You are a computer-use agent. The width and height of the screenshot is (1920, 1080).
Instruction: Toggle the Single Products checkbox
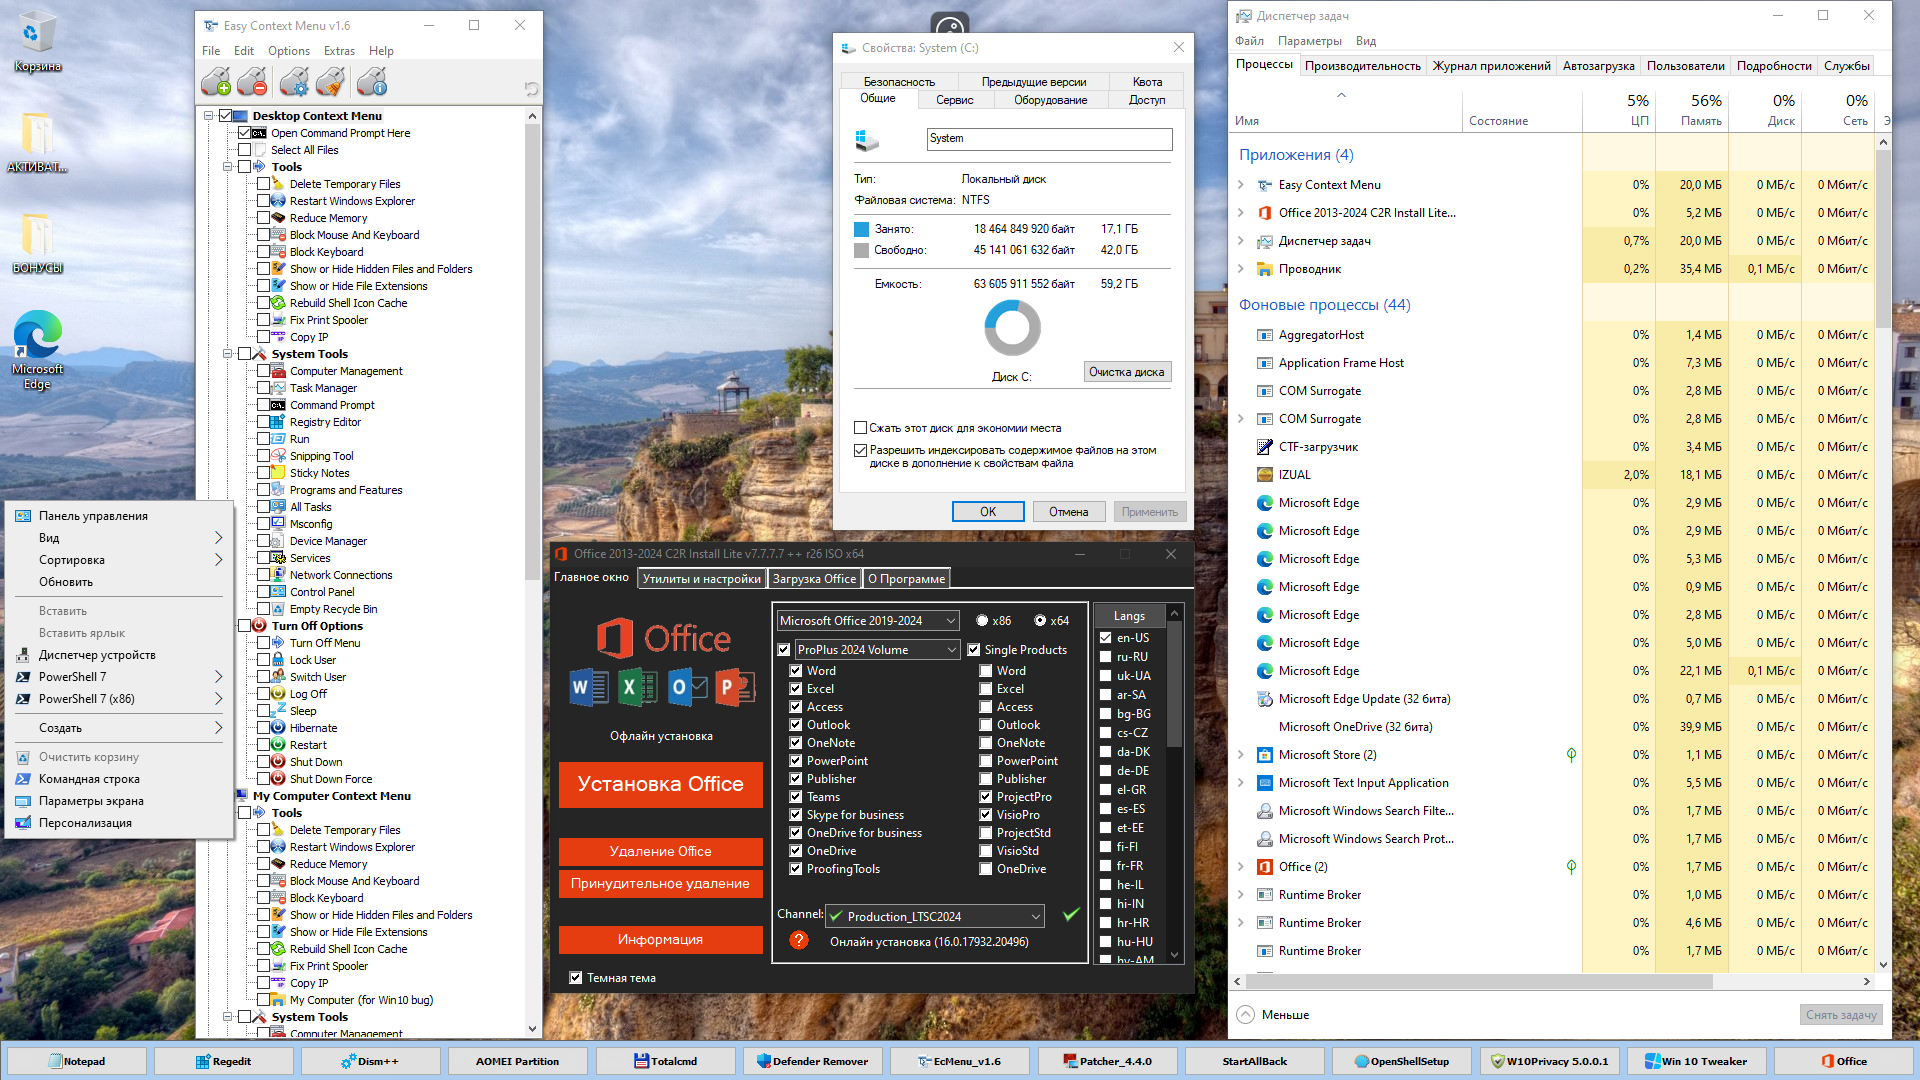pos(973,650)
